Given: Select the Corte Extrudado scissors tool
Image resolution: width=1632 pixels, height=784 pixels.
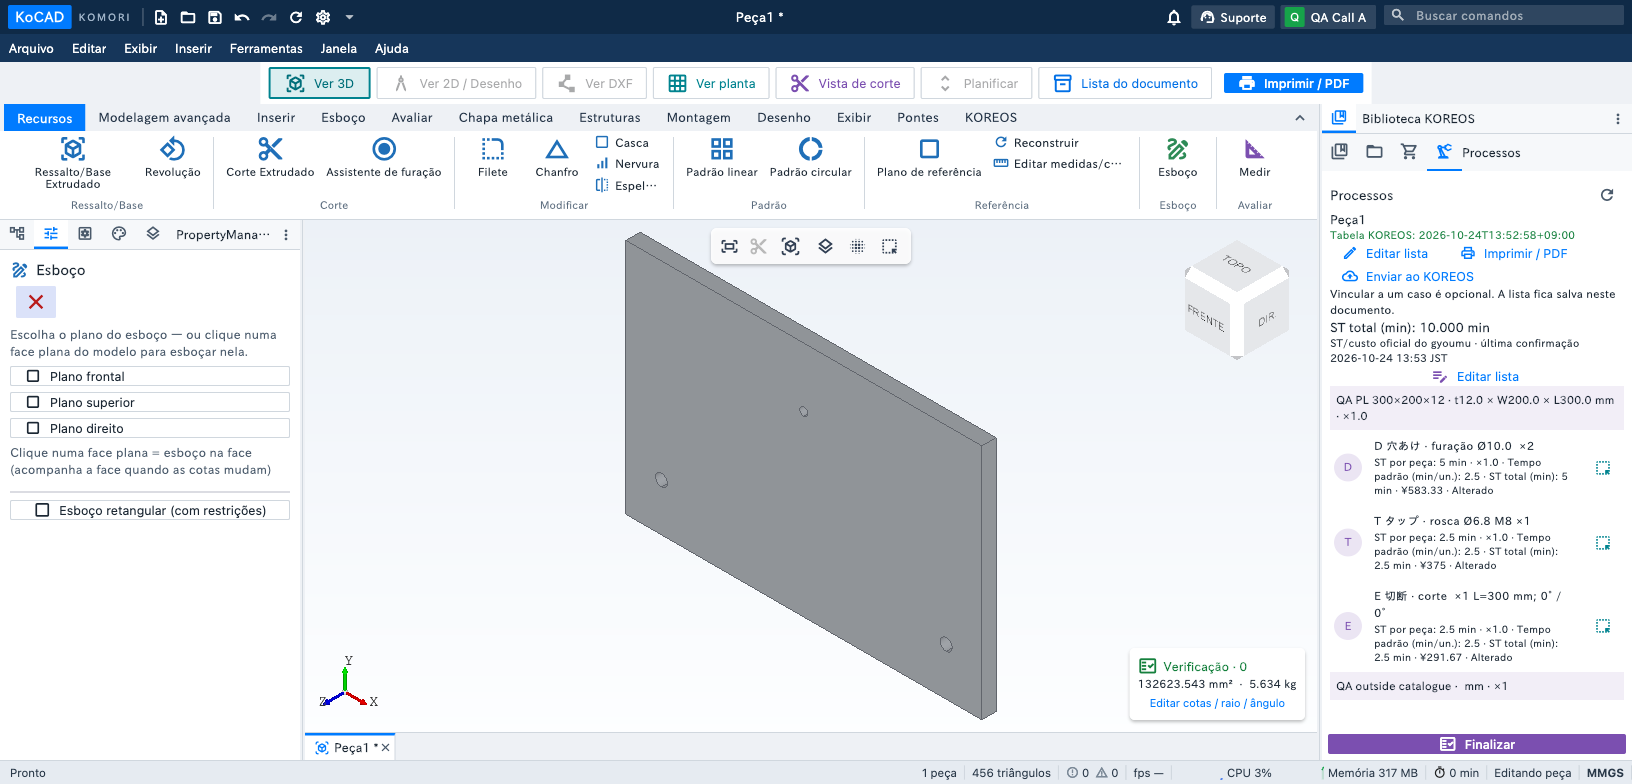Looking at the screenshot, I should pyautogui.click(x=270, y=158).
